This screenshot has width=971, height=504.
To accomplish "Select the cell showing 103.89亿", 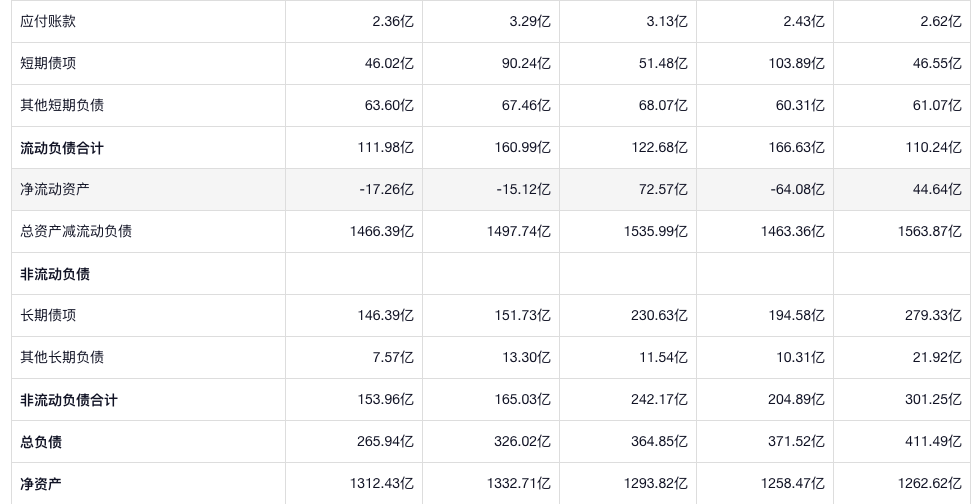I will point(795,63).
